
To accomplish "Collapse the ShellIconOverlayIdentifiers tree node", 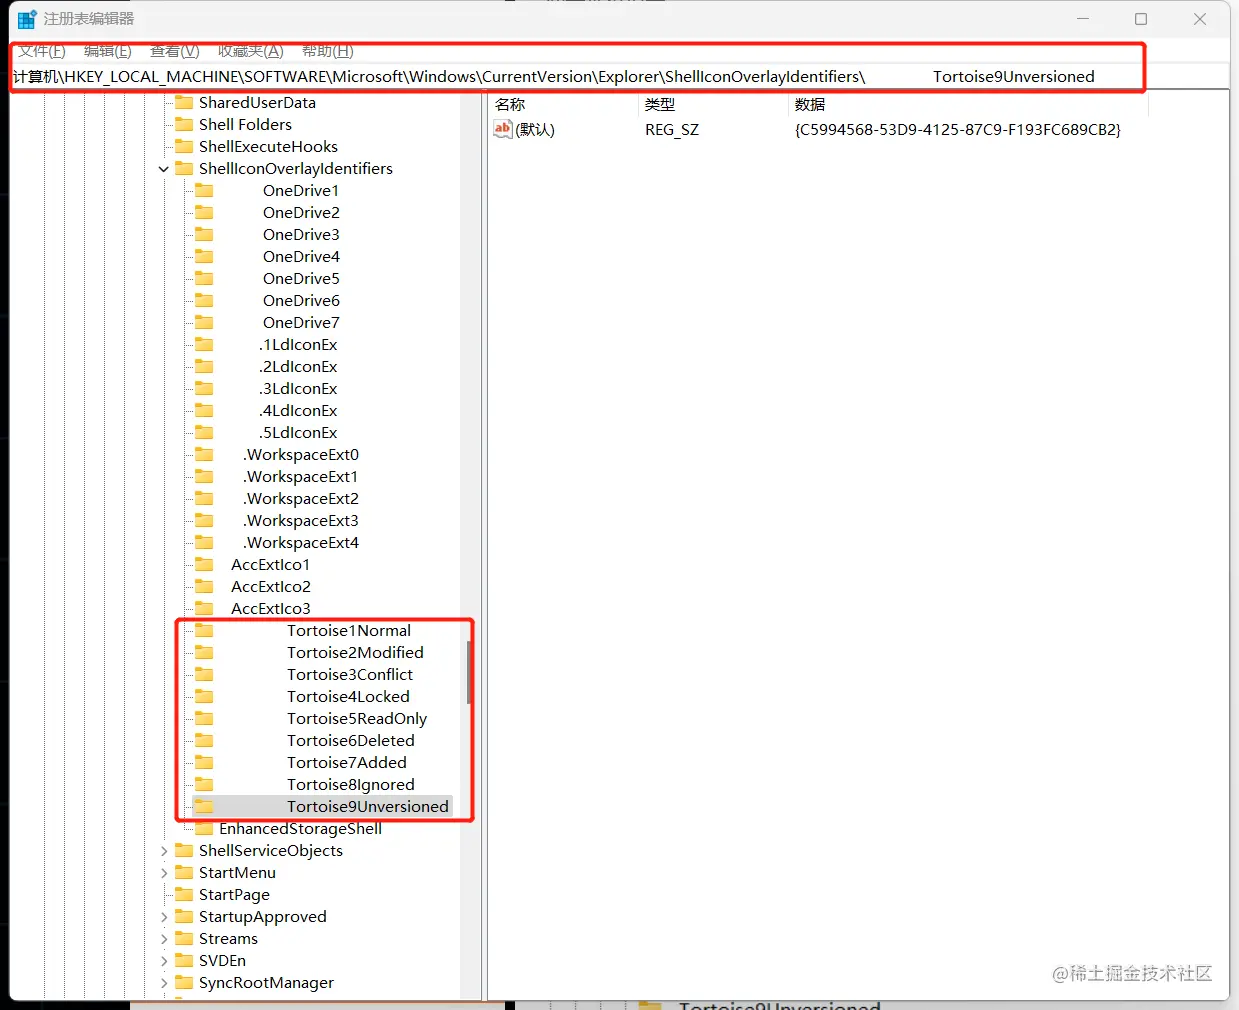I will click(x=164, y=169).
